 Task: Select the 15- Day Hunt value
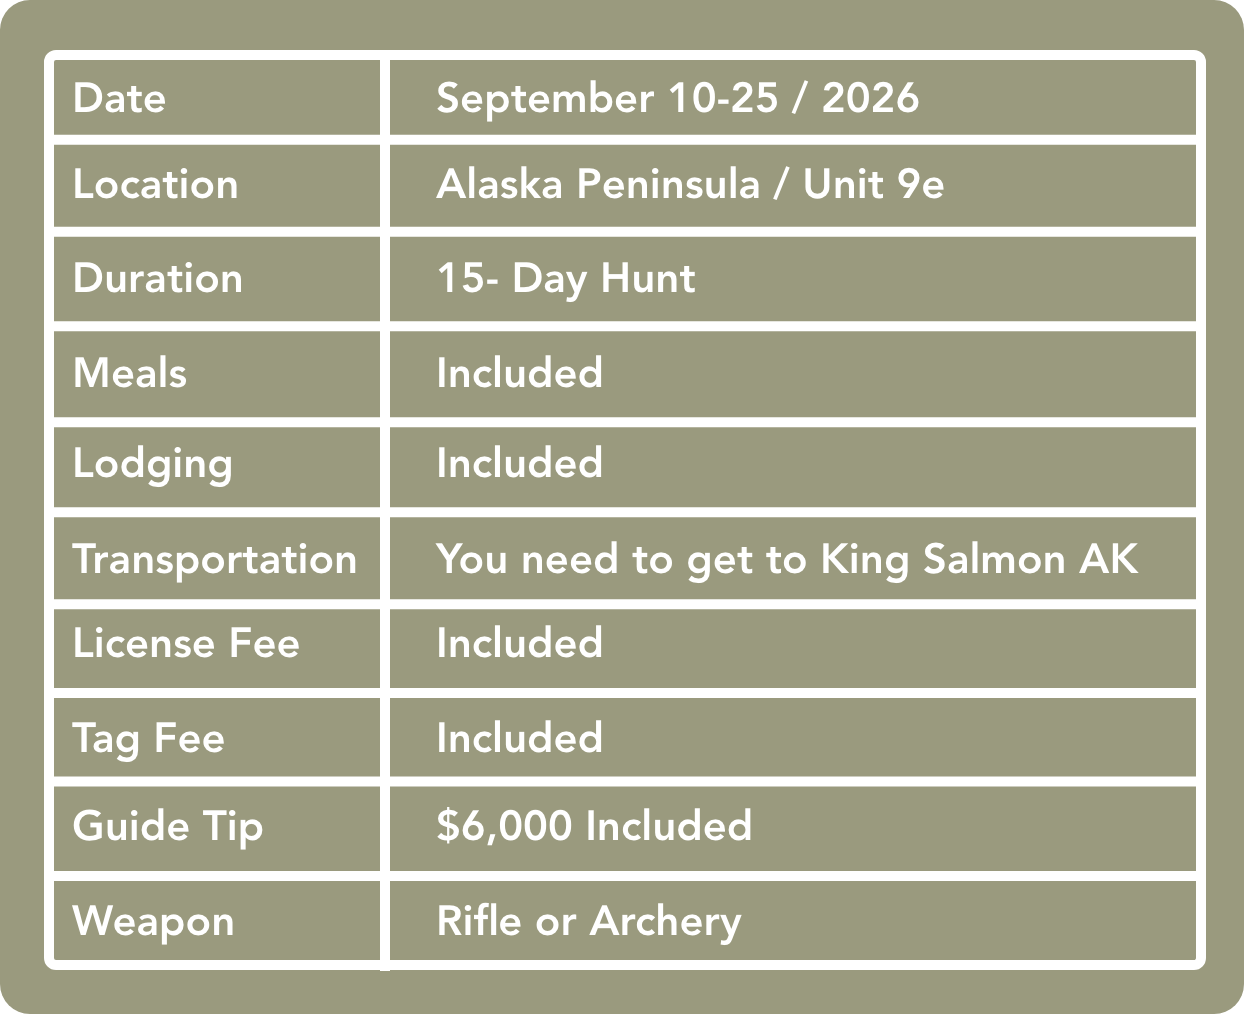click(x=565, y=278)
